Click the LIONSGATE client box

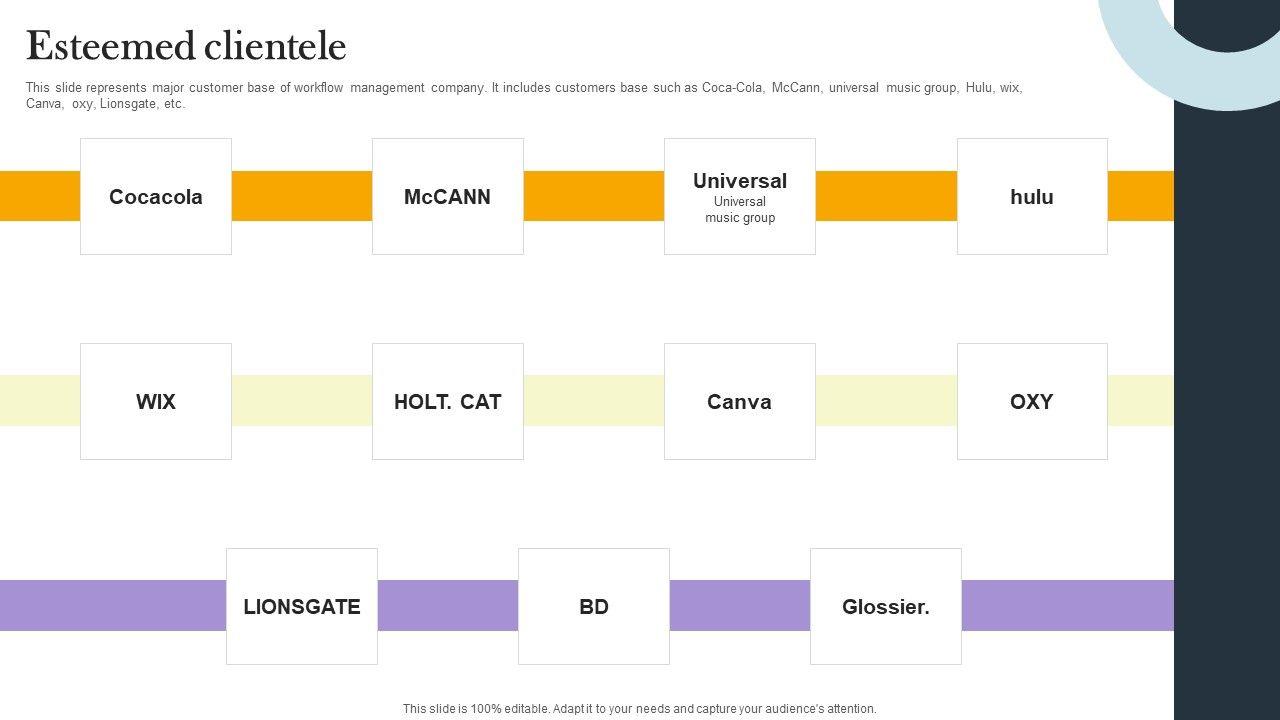(x=302, y=607)
